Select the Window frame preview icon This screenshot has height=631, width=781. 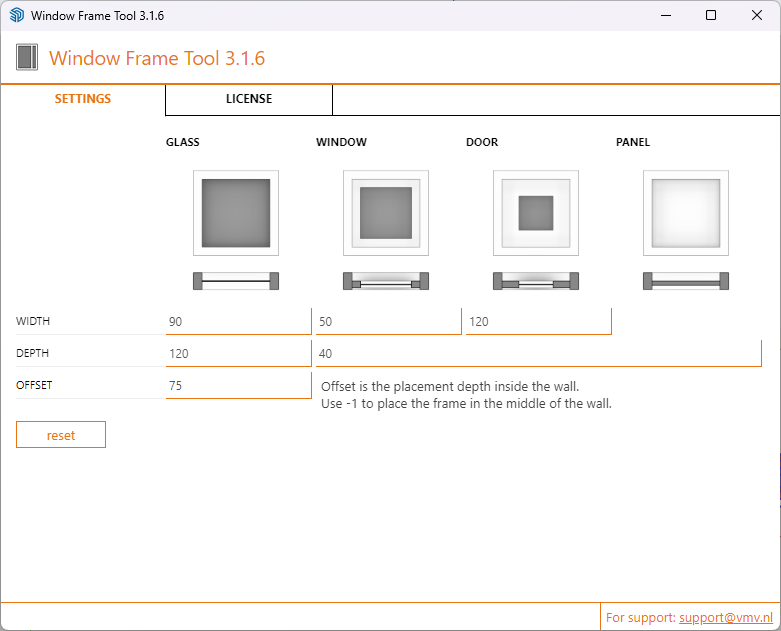[386, 213]
